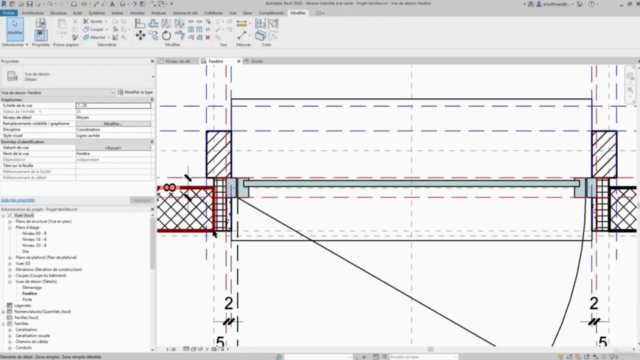
Task: Select the Offset tool
Action: (x=153, y=23)
